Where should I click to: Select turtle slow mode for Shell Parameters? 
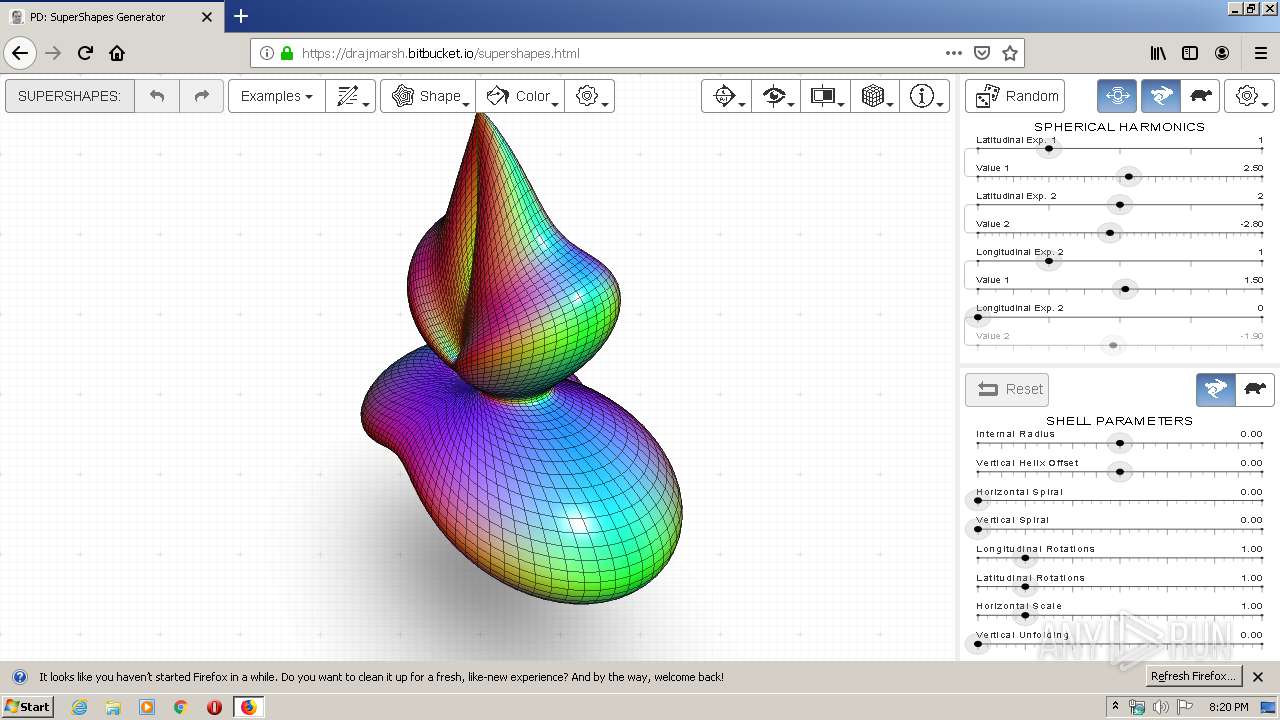1255,389
